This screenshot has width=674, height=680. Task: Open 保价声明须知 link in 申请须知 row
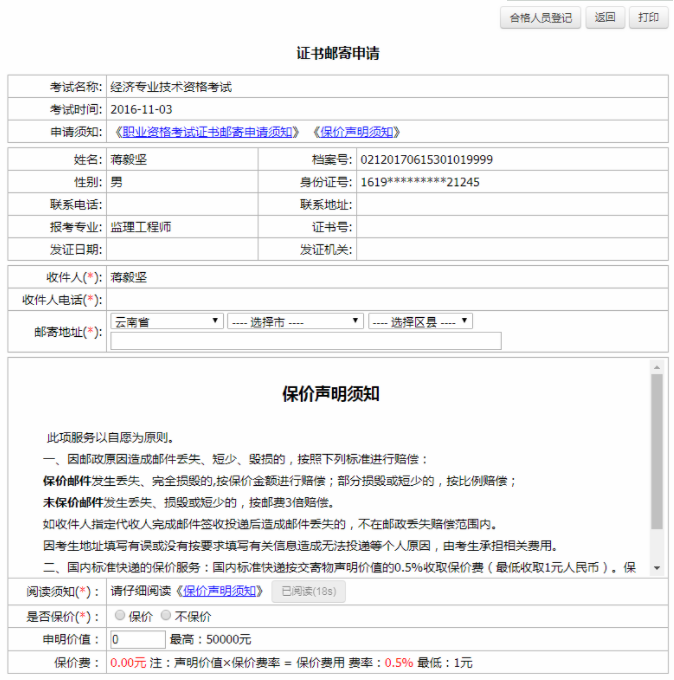coord(357,132)
